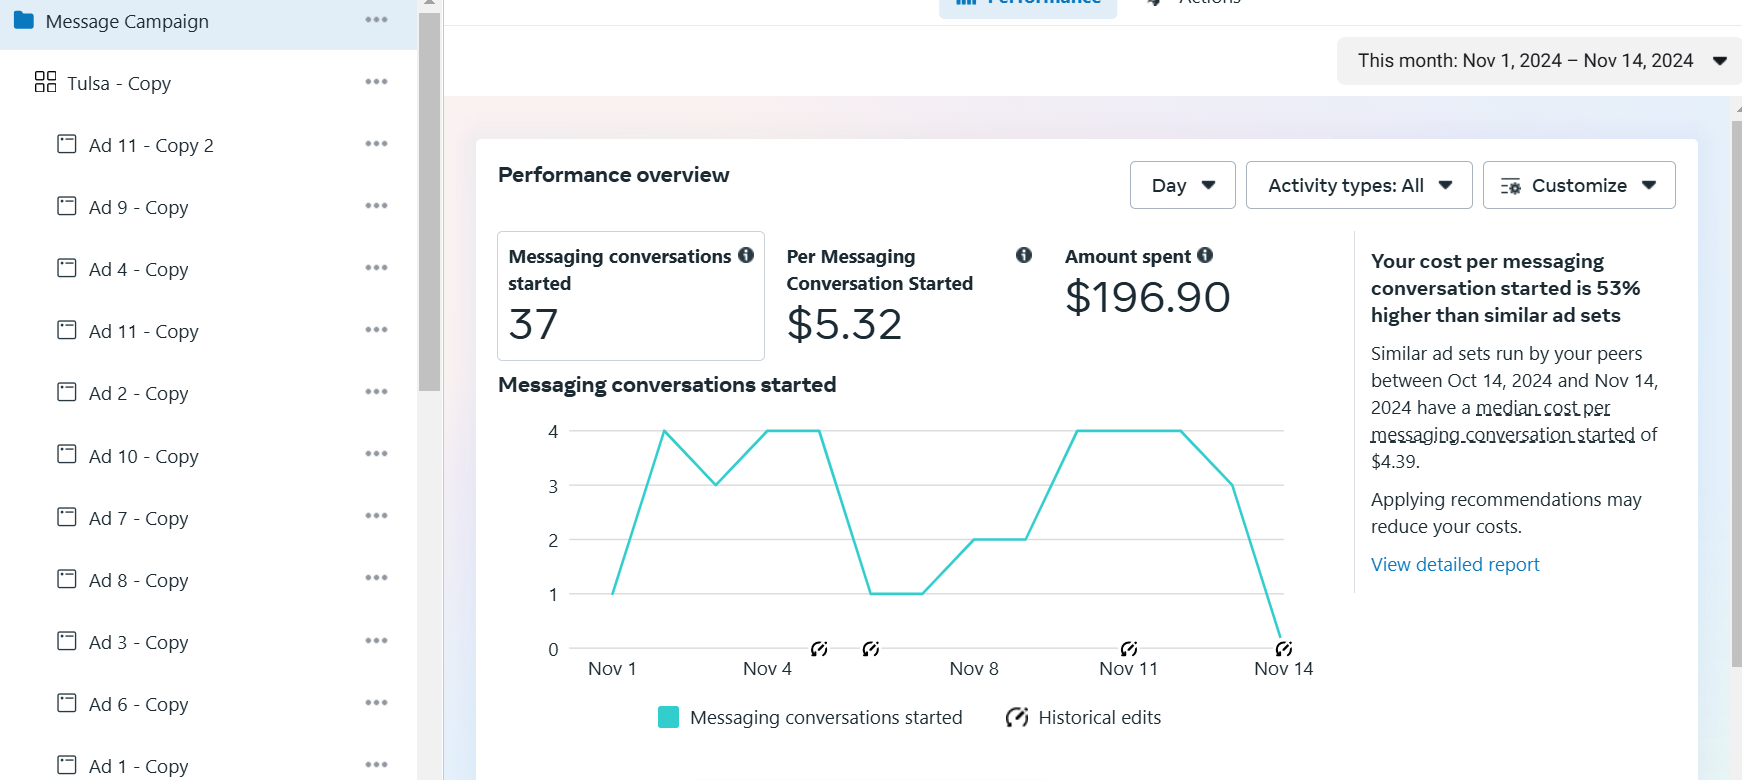Image resolution: width=1742 pixels, height=780 pixels.
Task: Select the Message Campaign folder
Action: coord(127,22)
